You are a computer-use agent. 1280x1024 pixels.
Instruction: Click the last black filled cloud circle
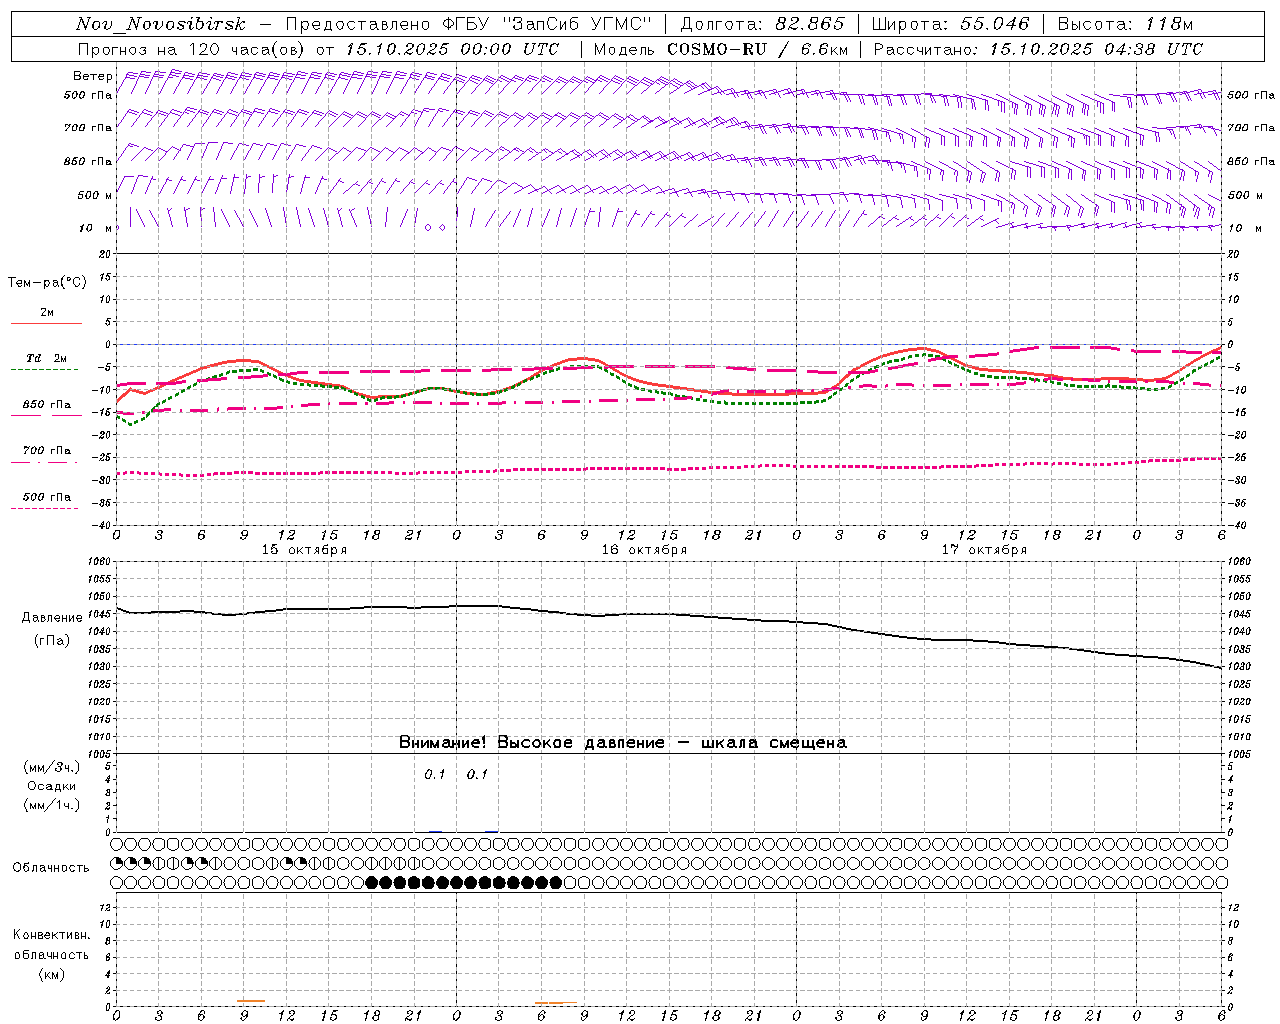556,882
